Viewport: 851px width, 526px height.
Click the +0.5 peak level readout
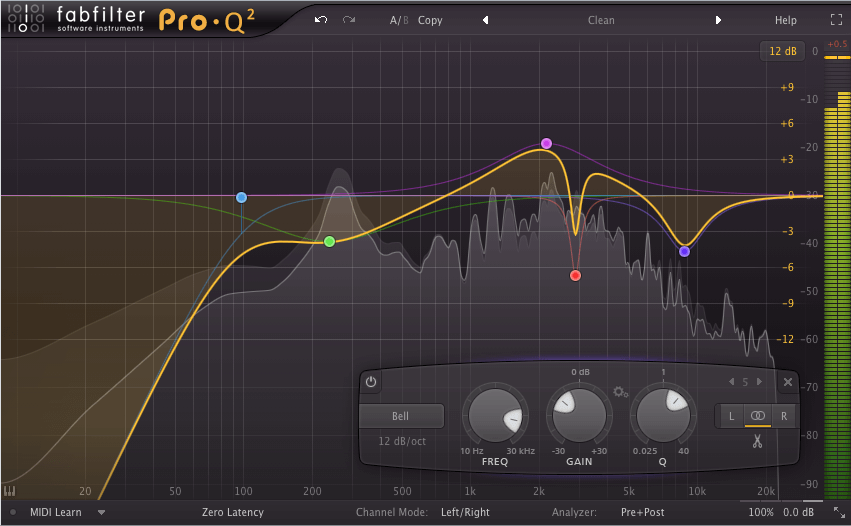837,44
